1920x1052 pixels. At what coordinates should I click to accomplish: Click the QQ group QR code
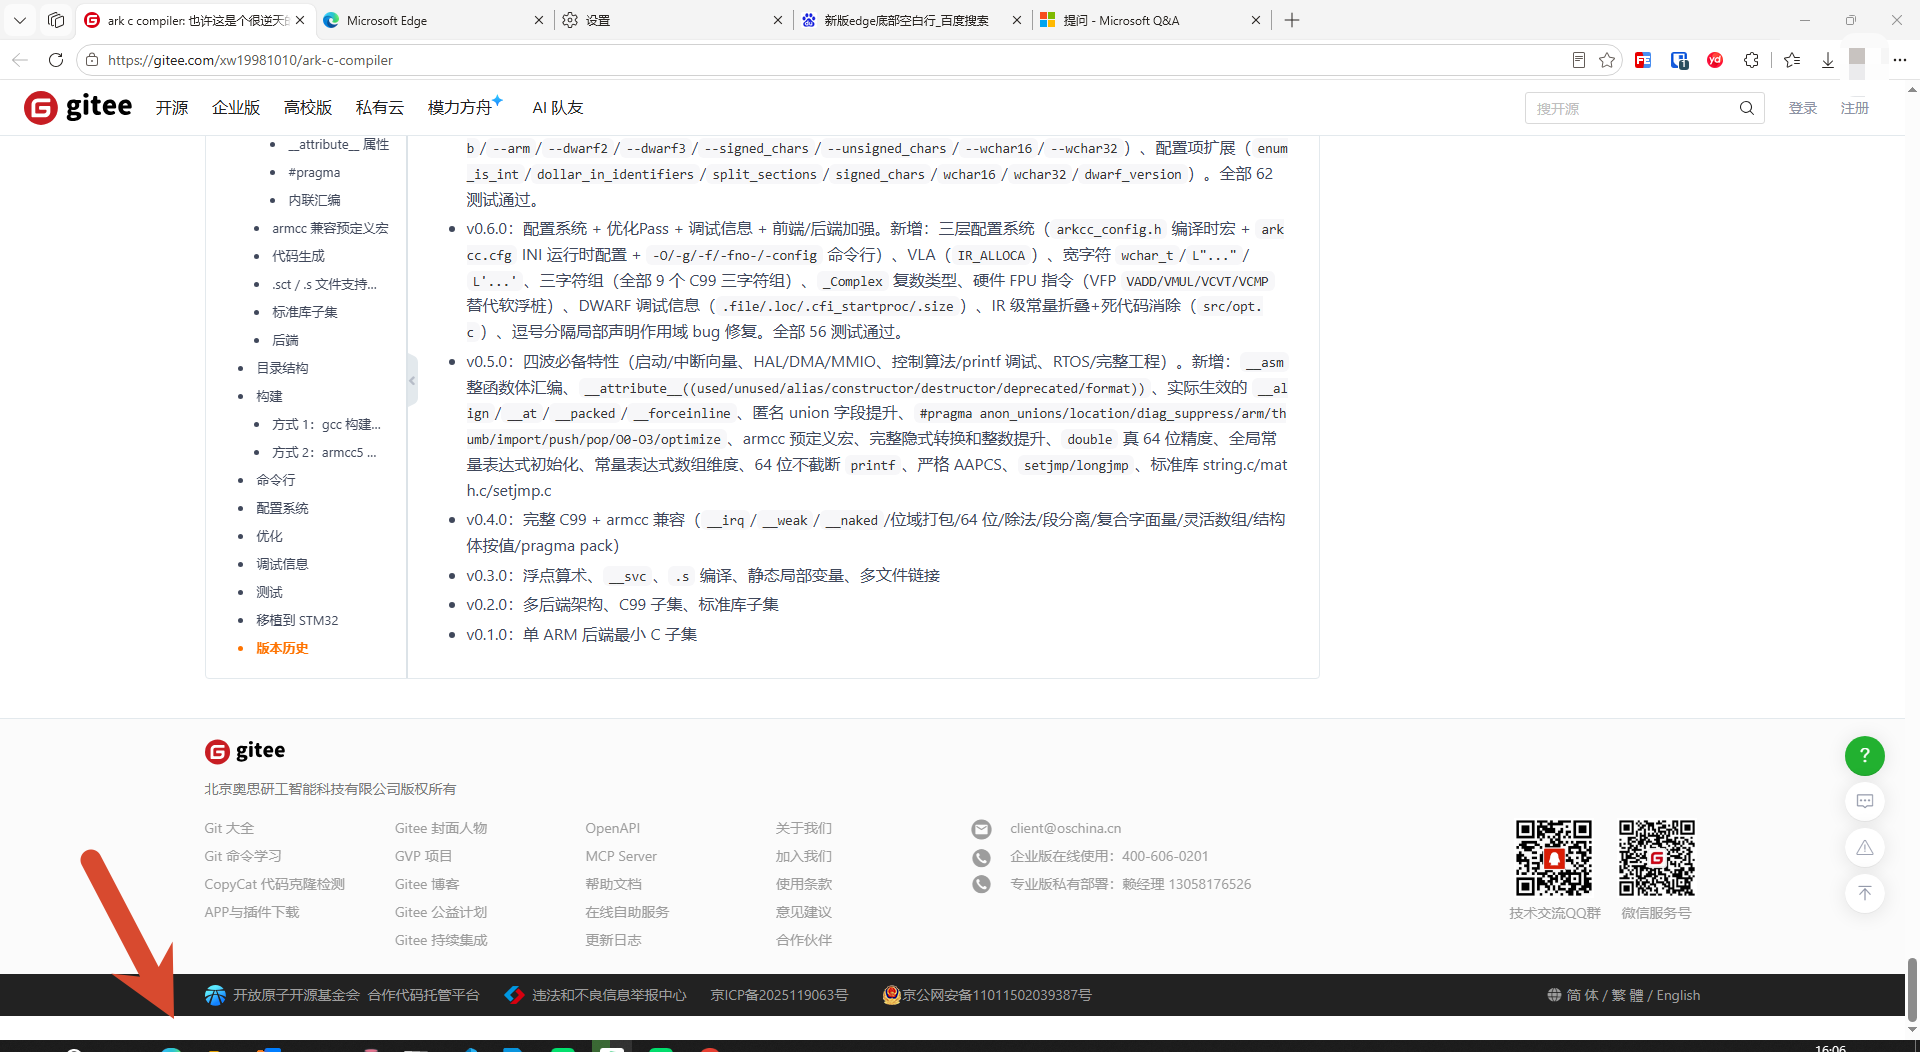1554,858
